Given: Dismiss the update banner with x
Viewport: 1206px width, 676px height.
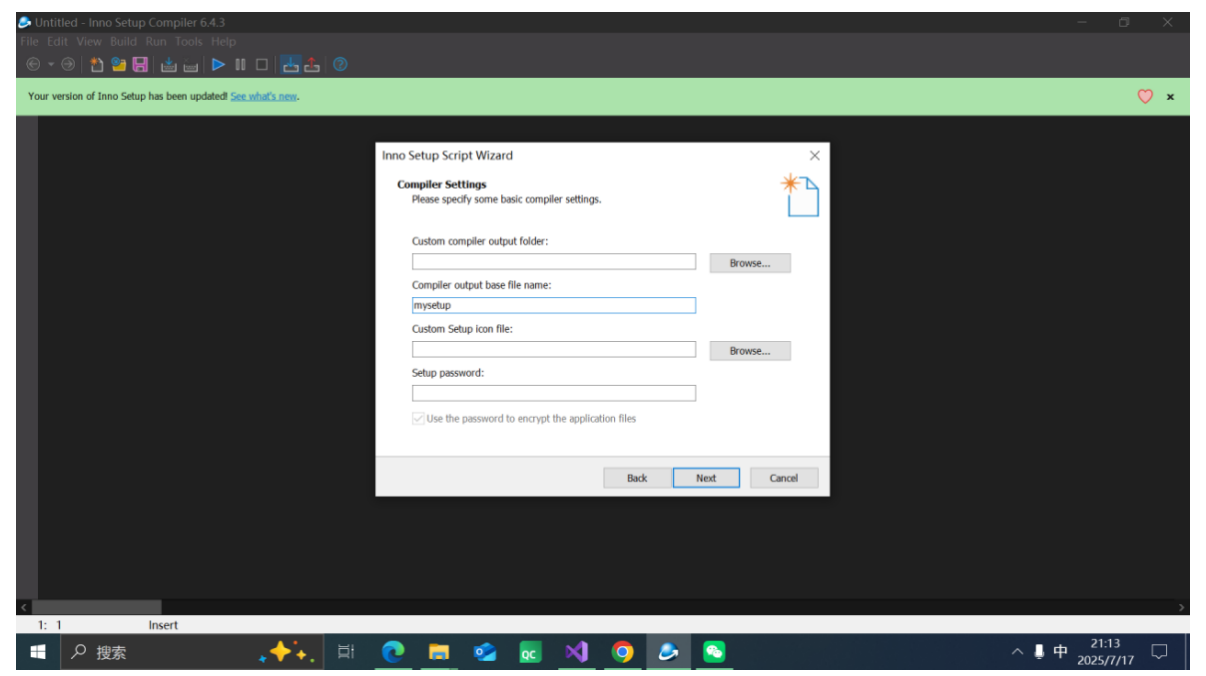Looking at the screenshot, I should 1170,97.
